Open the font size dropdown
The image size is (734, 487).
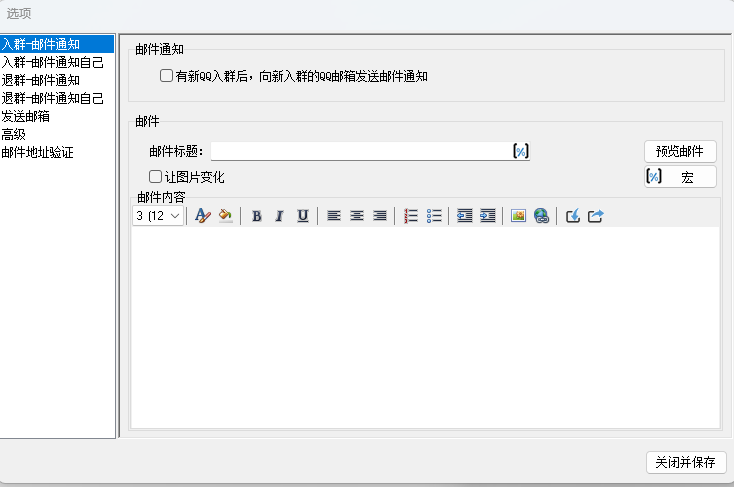pyautogui.click(x=158, y=216)
